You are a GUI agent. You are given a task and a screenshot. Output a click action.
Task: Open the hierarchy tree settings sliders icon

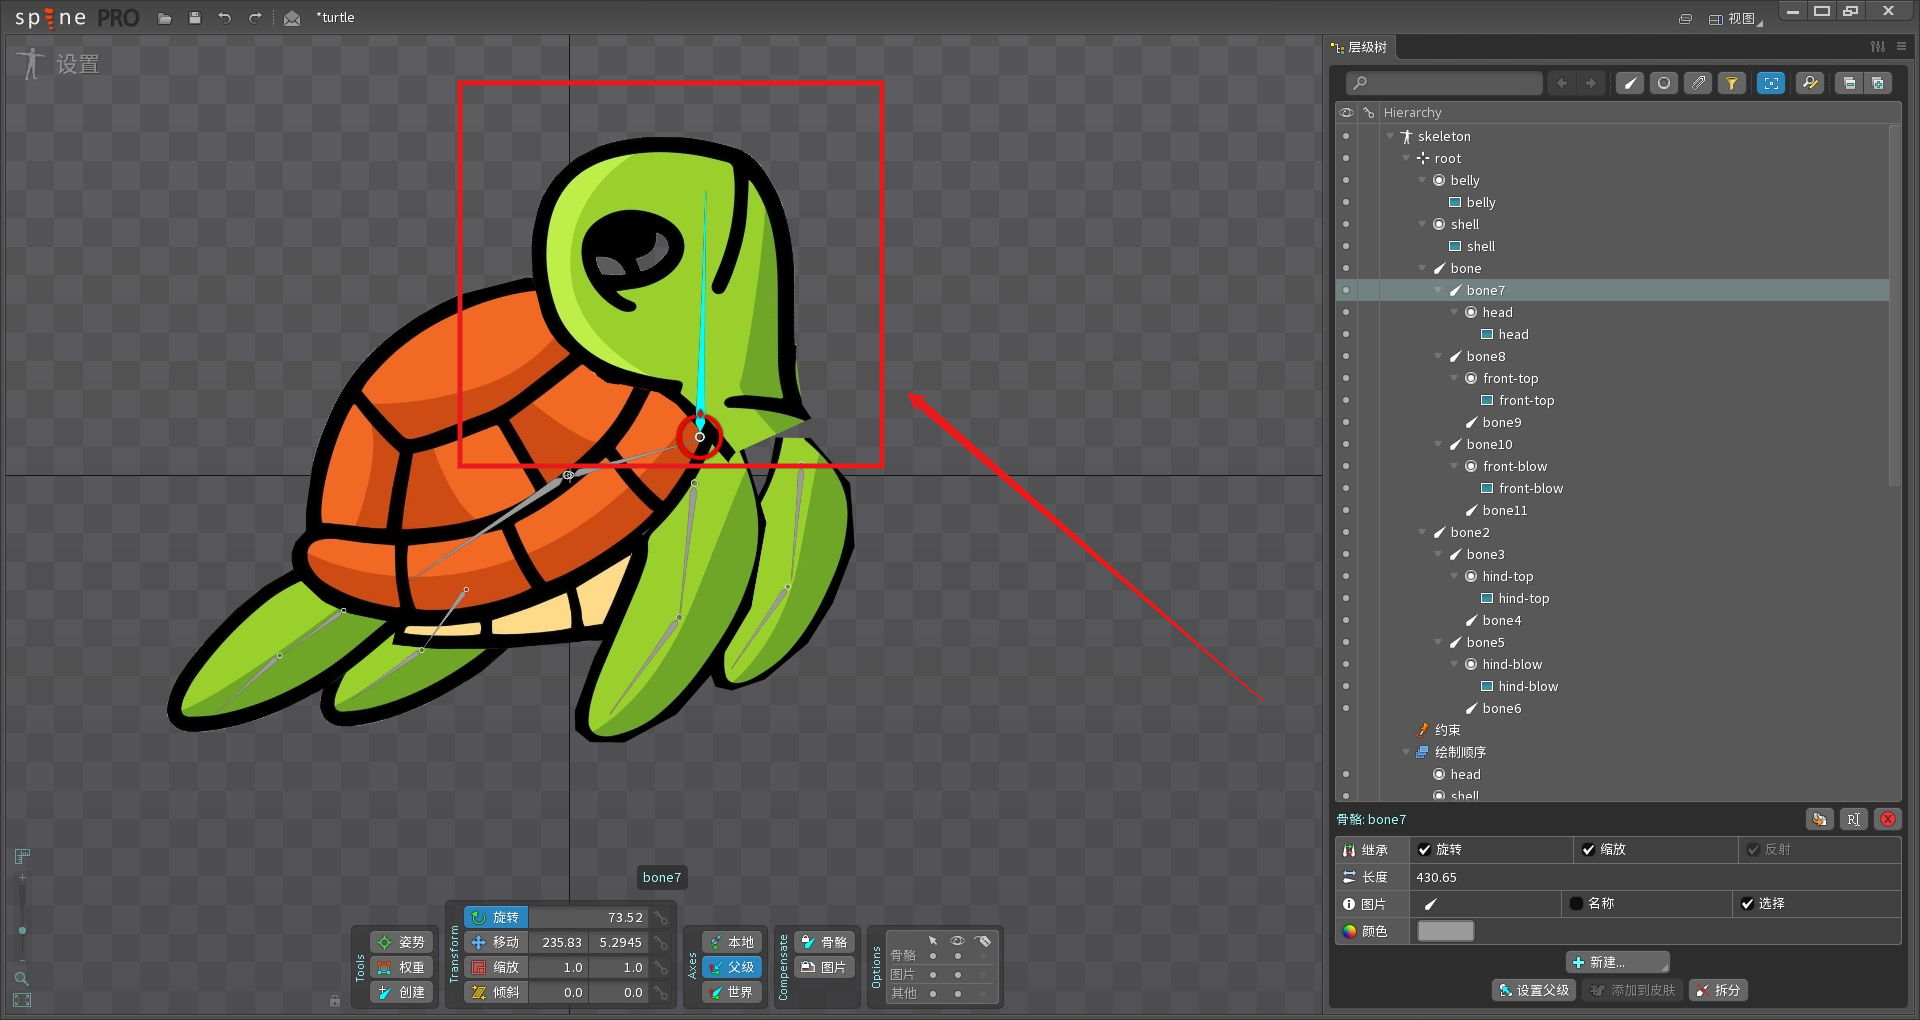coord(1878,46)
